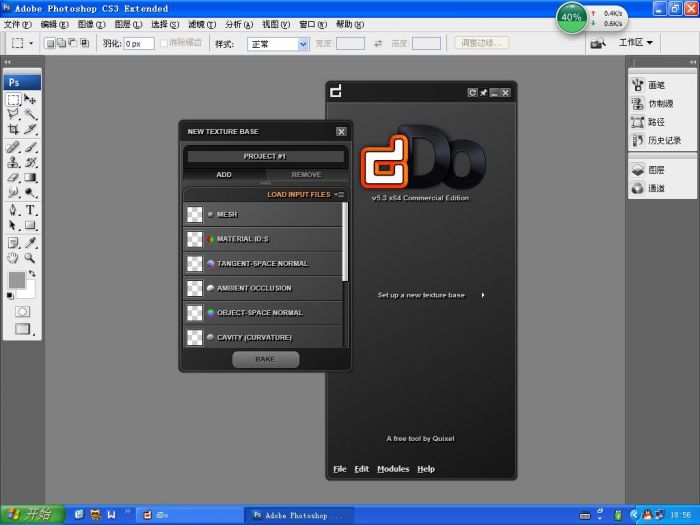Open the Clone Source (仿制源) panel
This screenshot has height=525, width=700.
coord(662,104)
